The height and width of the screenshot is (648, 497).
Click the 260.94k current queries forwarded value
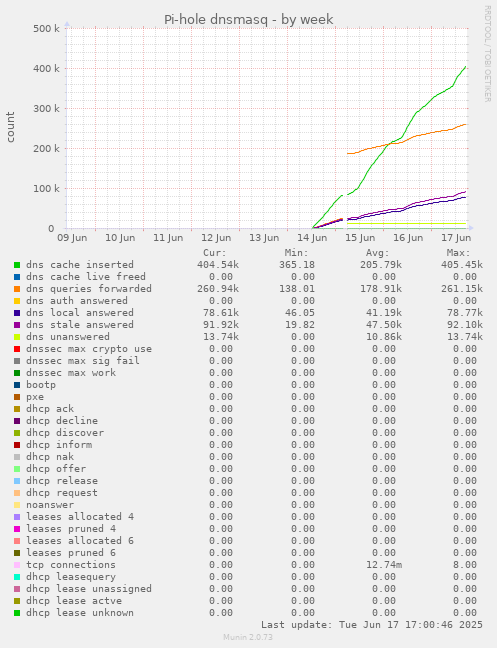[x=218, y=288]
